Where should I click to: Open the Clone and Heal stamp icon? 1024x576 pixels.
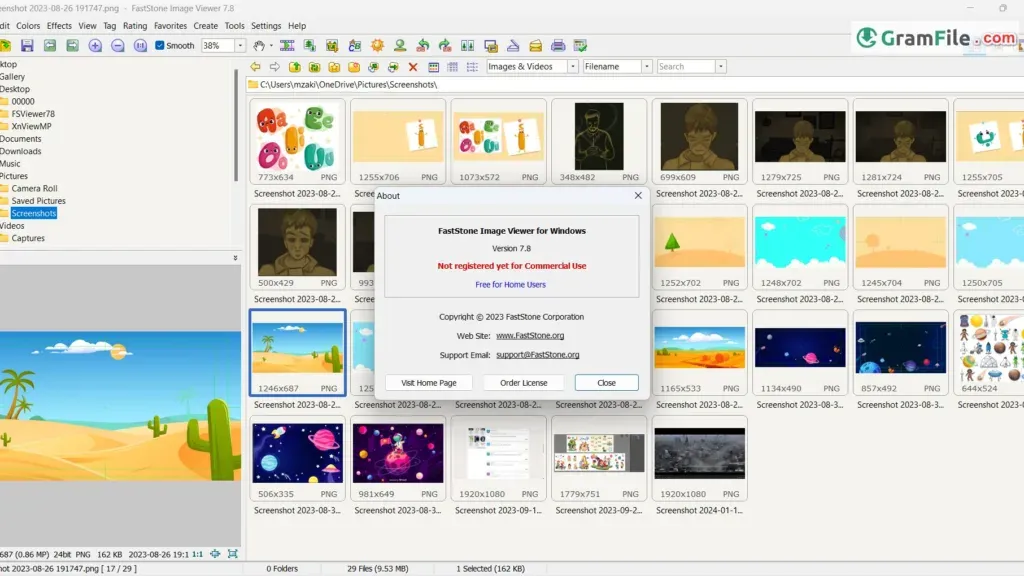point(400,46)
